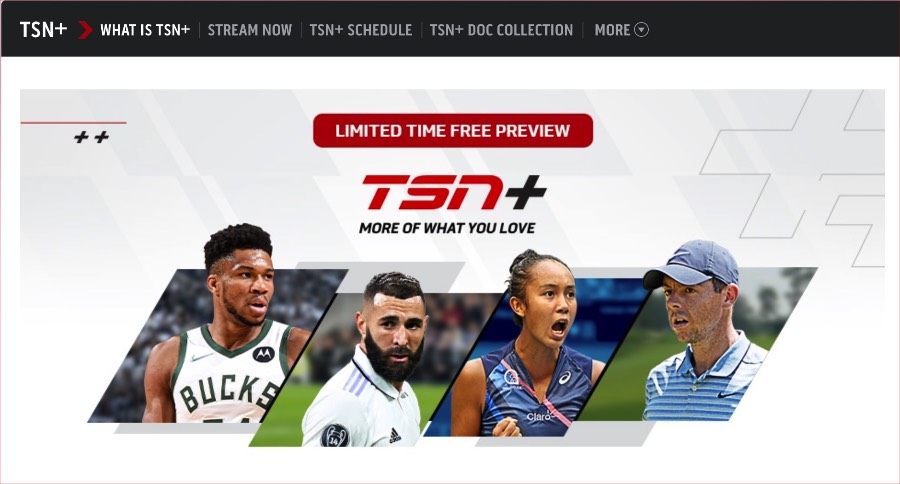This screenshot has height=484, width=900.
Task: Click the TSN+ logo in navigation bar
Action: [x=43, y=30]
